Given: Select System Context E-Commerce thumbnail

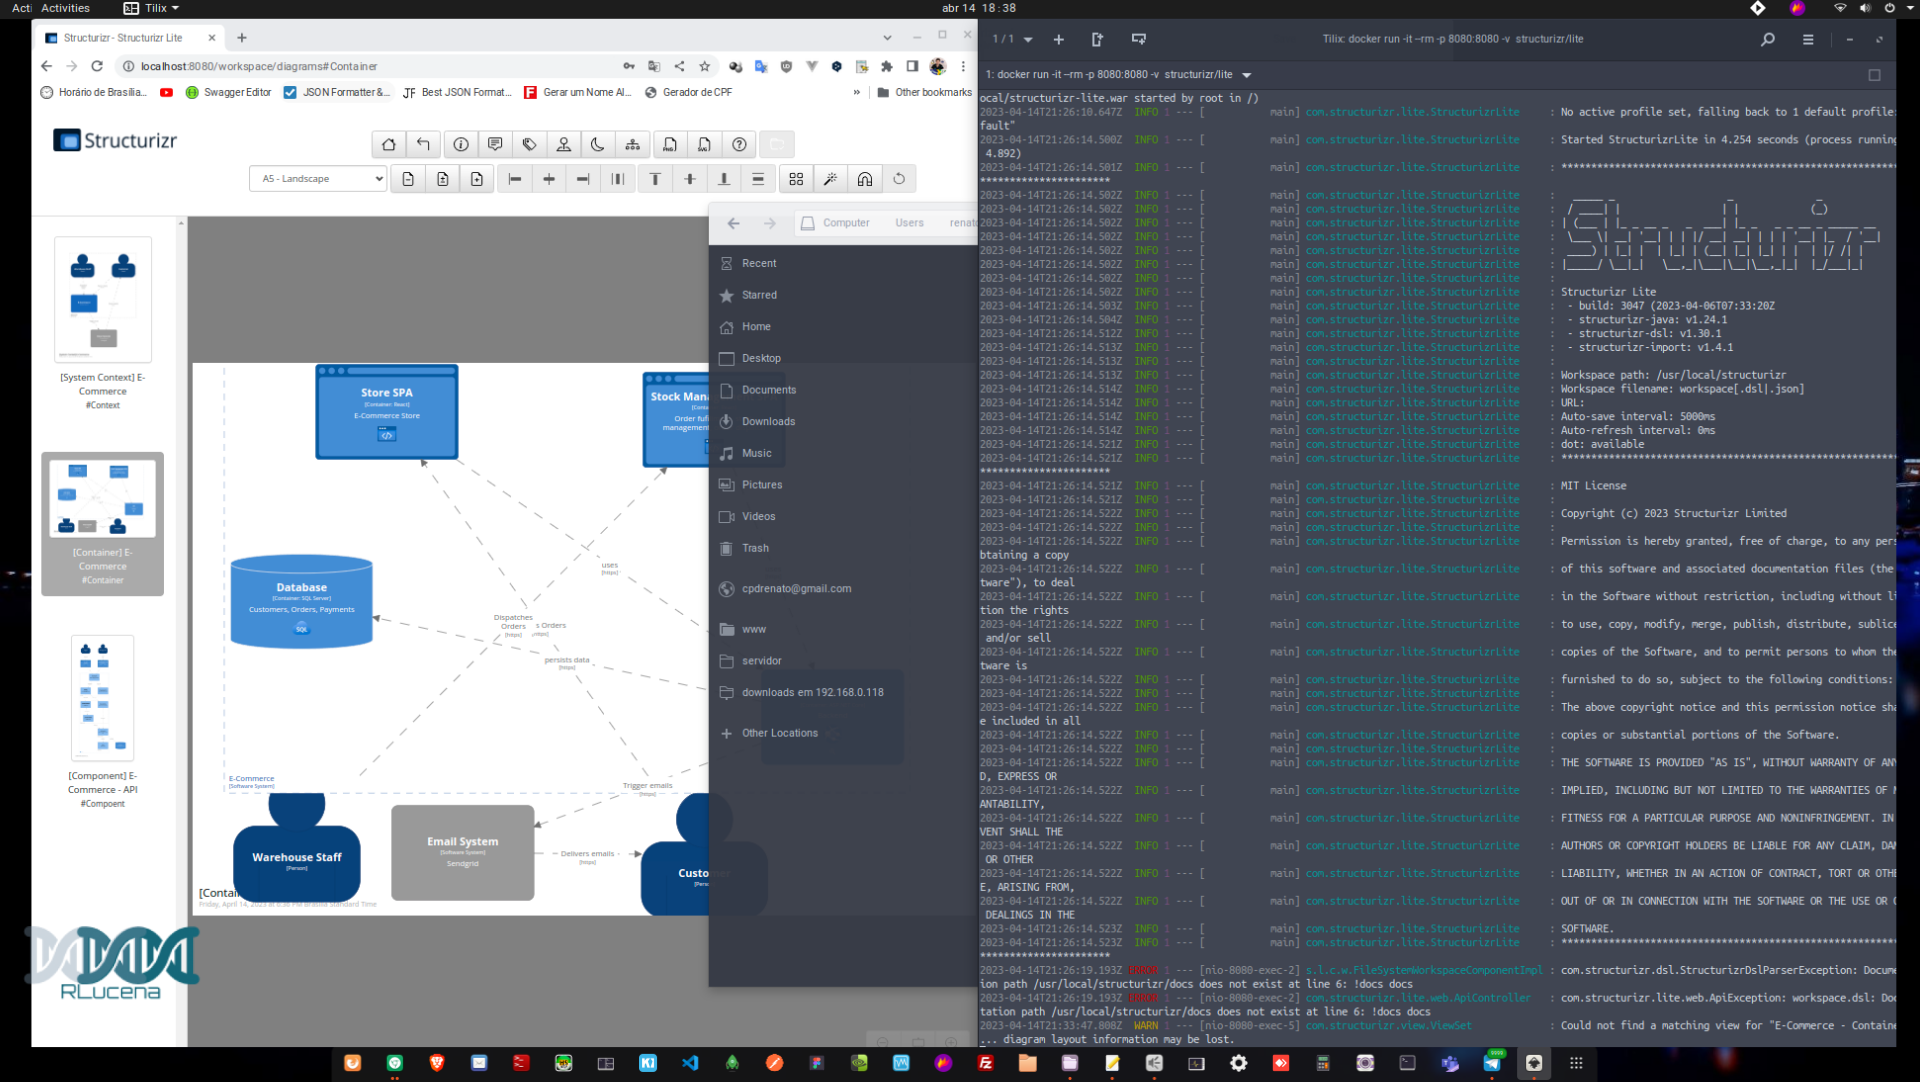Looking at the screenshot, I should point(103,299).
